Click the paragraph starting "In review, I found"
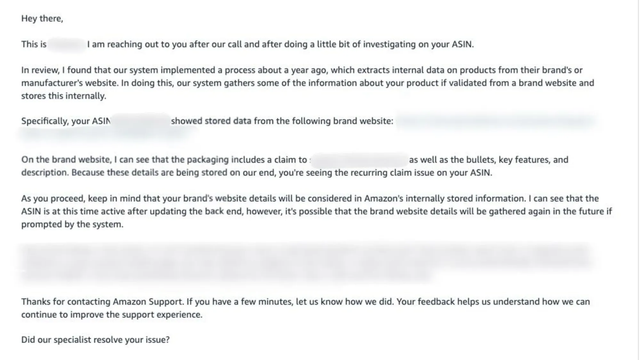This screenshot has width=640, height=360. coord(308,83)
